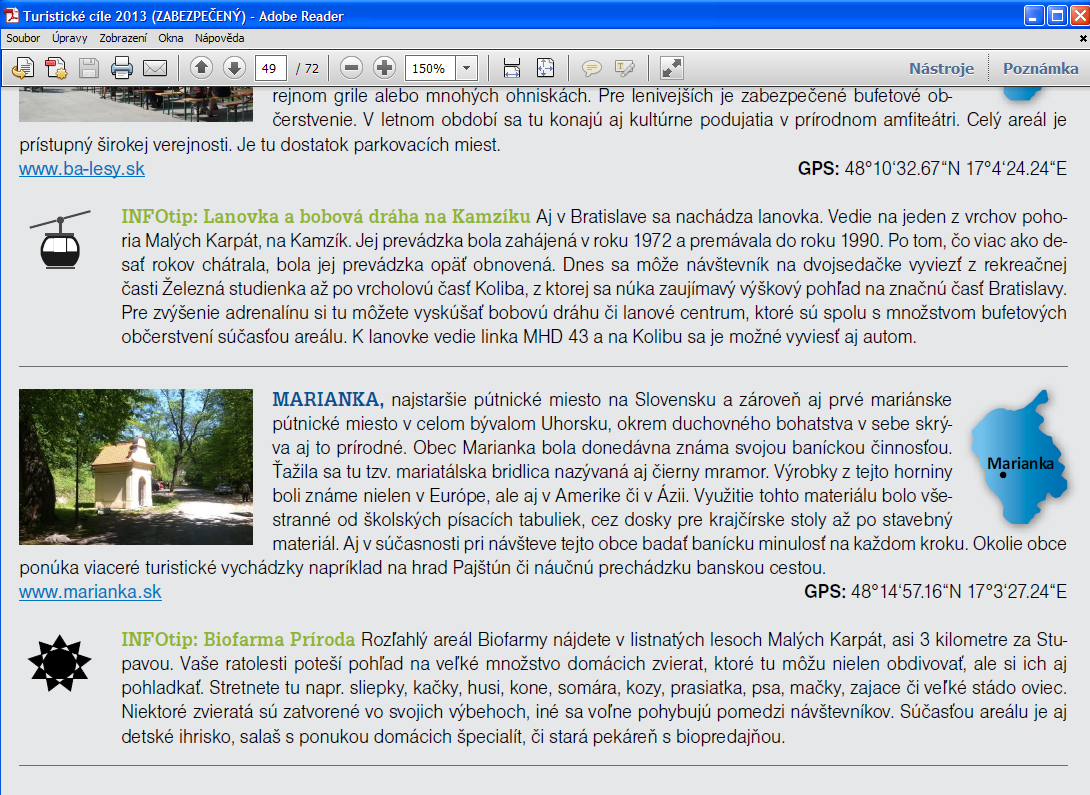The image size is (1090, 795).
Task: Select the sticky note comment tool
Action: click(x=592, y=68)
